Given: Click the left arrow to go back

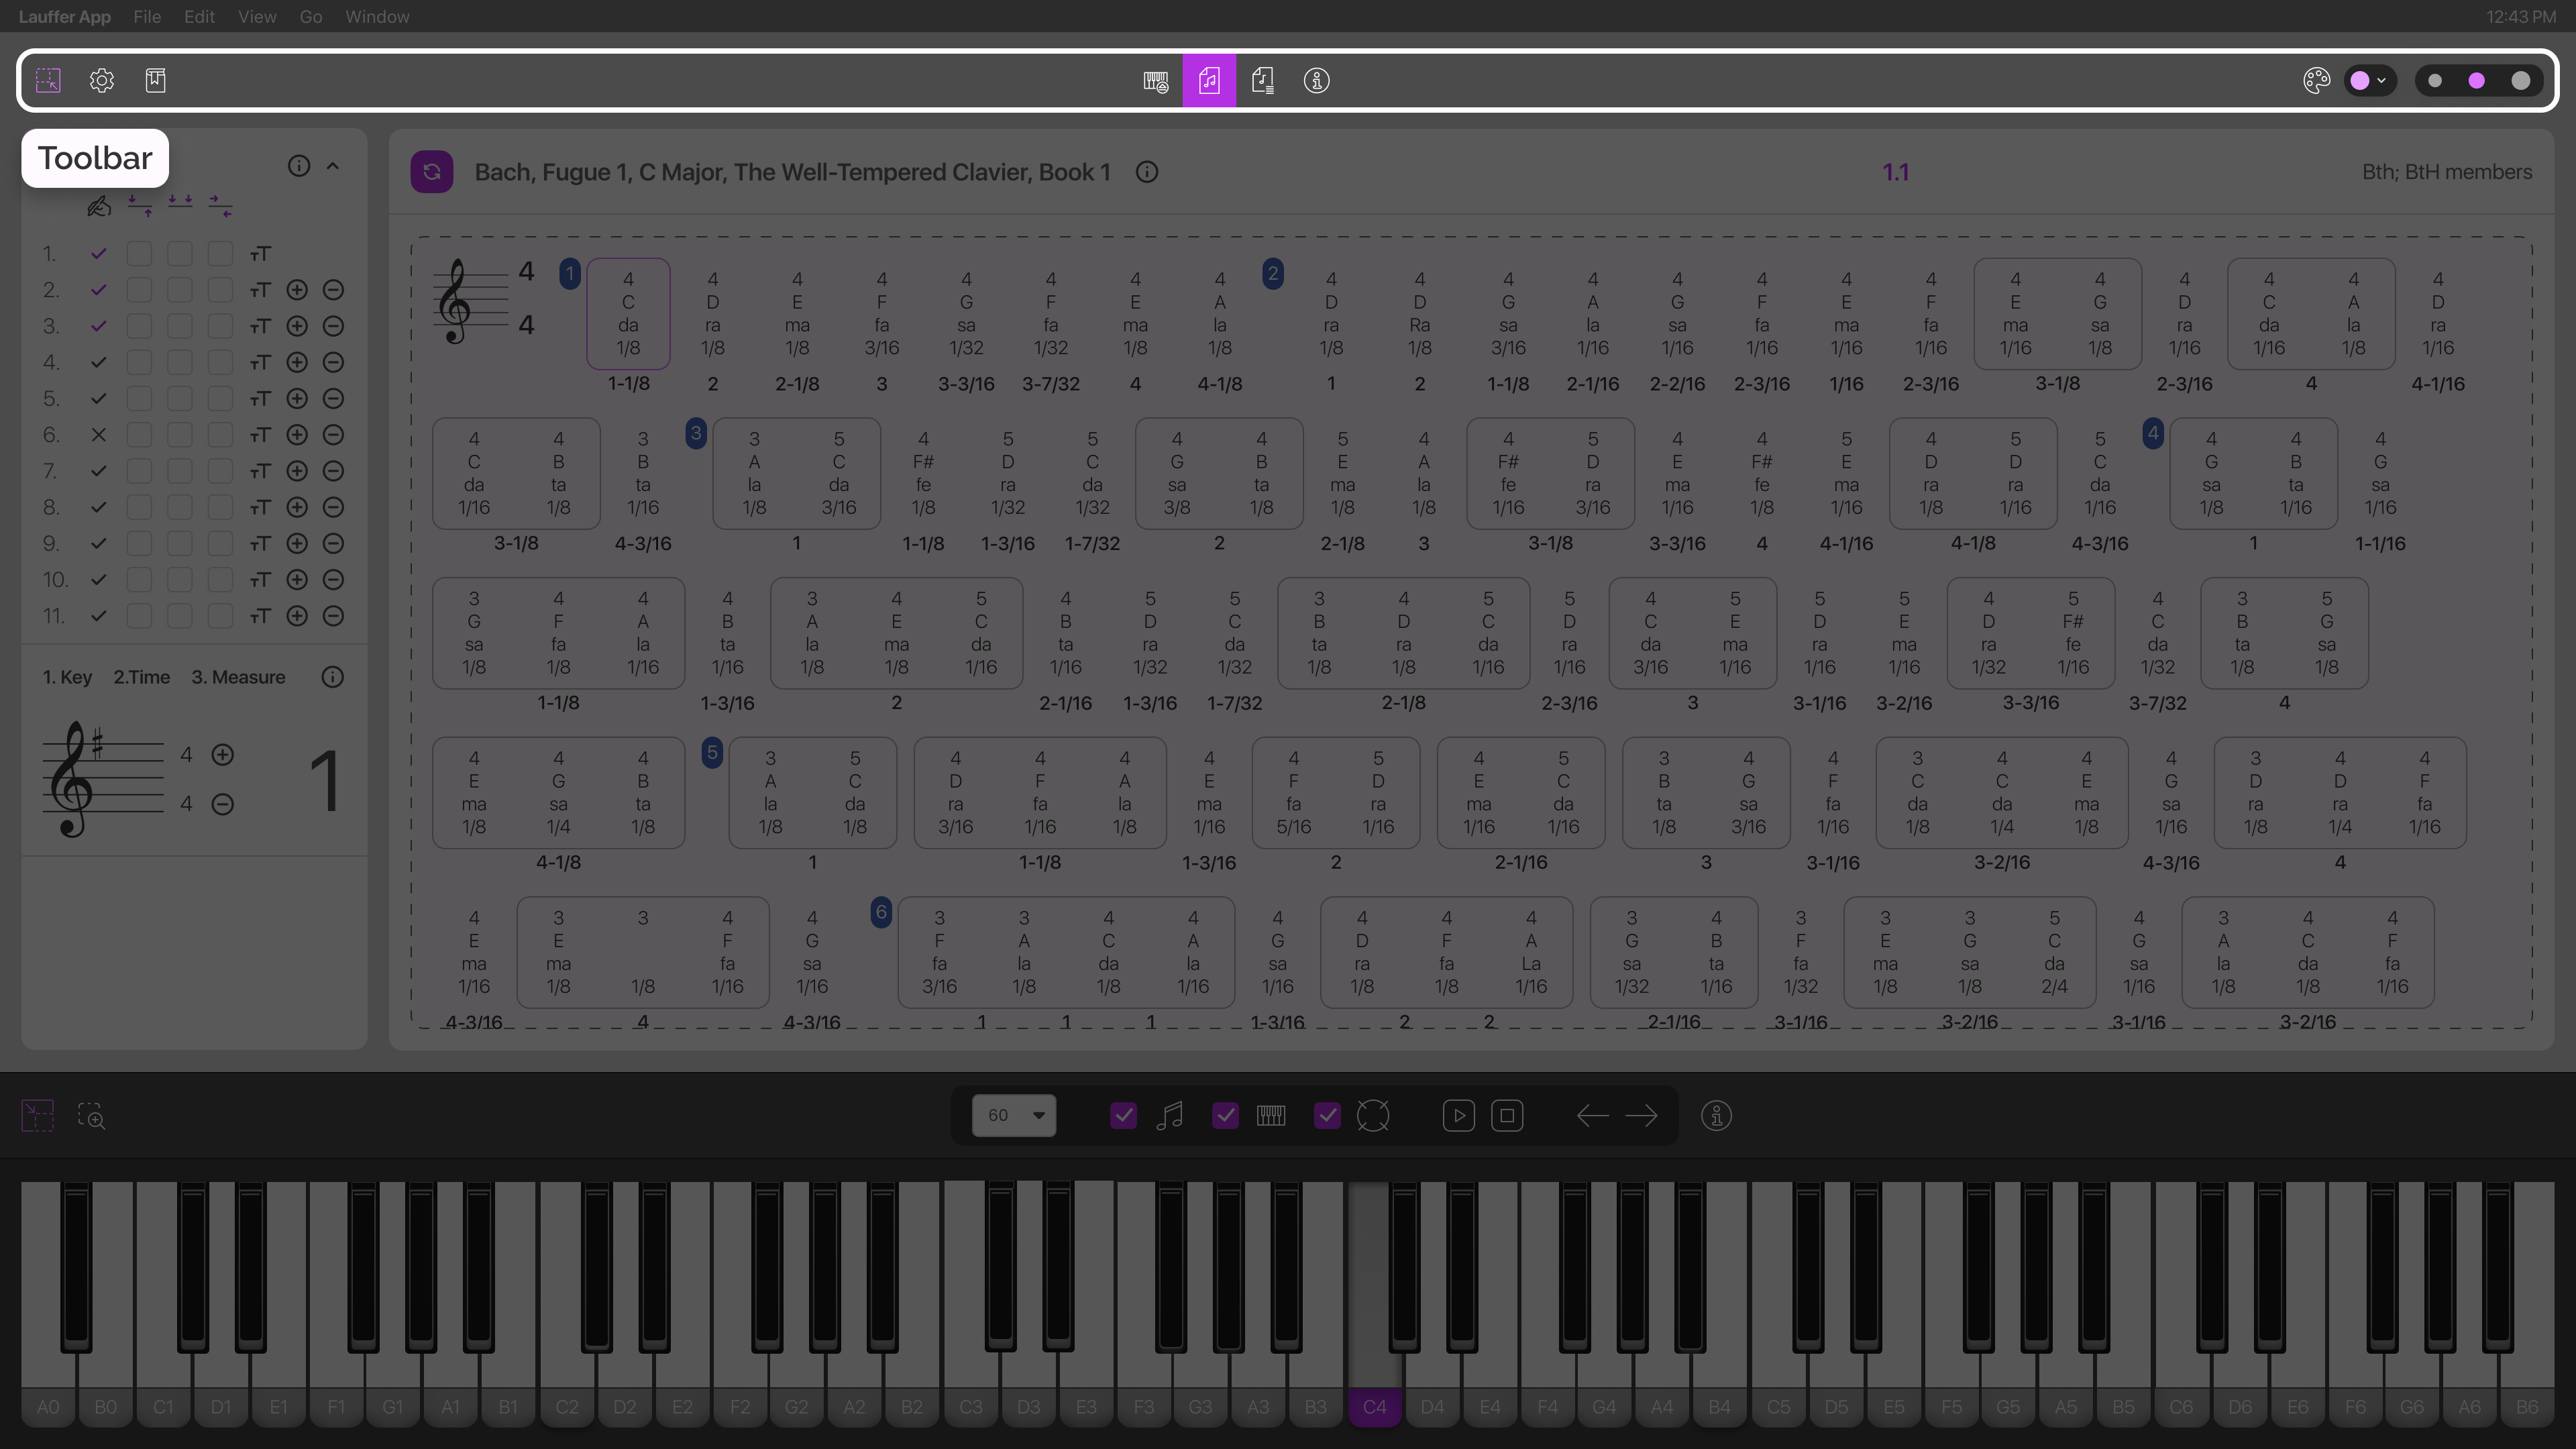Looking at the screenshot, I should (1592, 1116).
